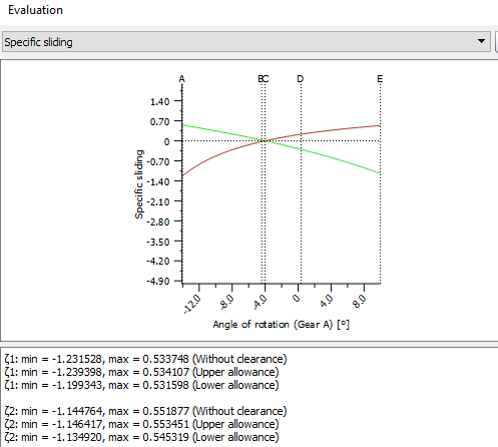Click the curves' zero crossing at BC
The width and height of the screenshot is (498, 447).
pos(264,141)
